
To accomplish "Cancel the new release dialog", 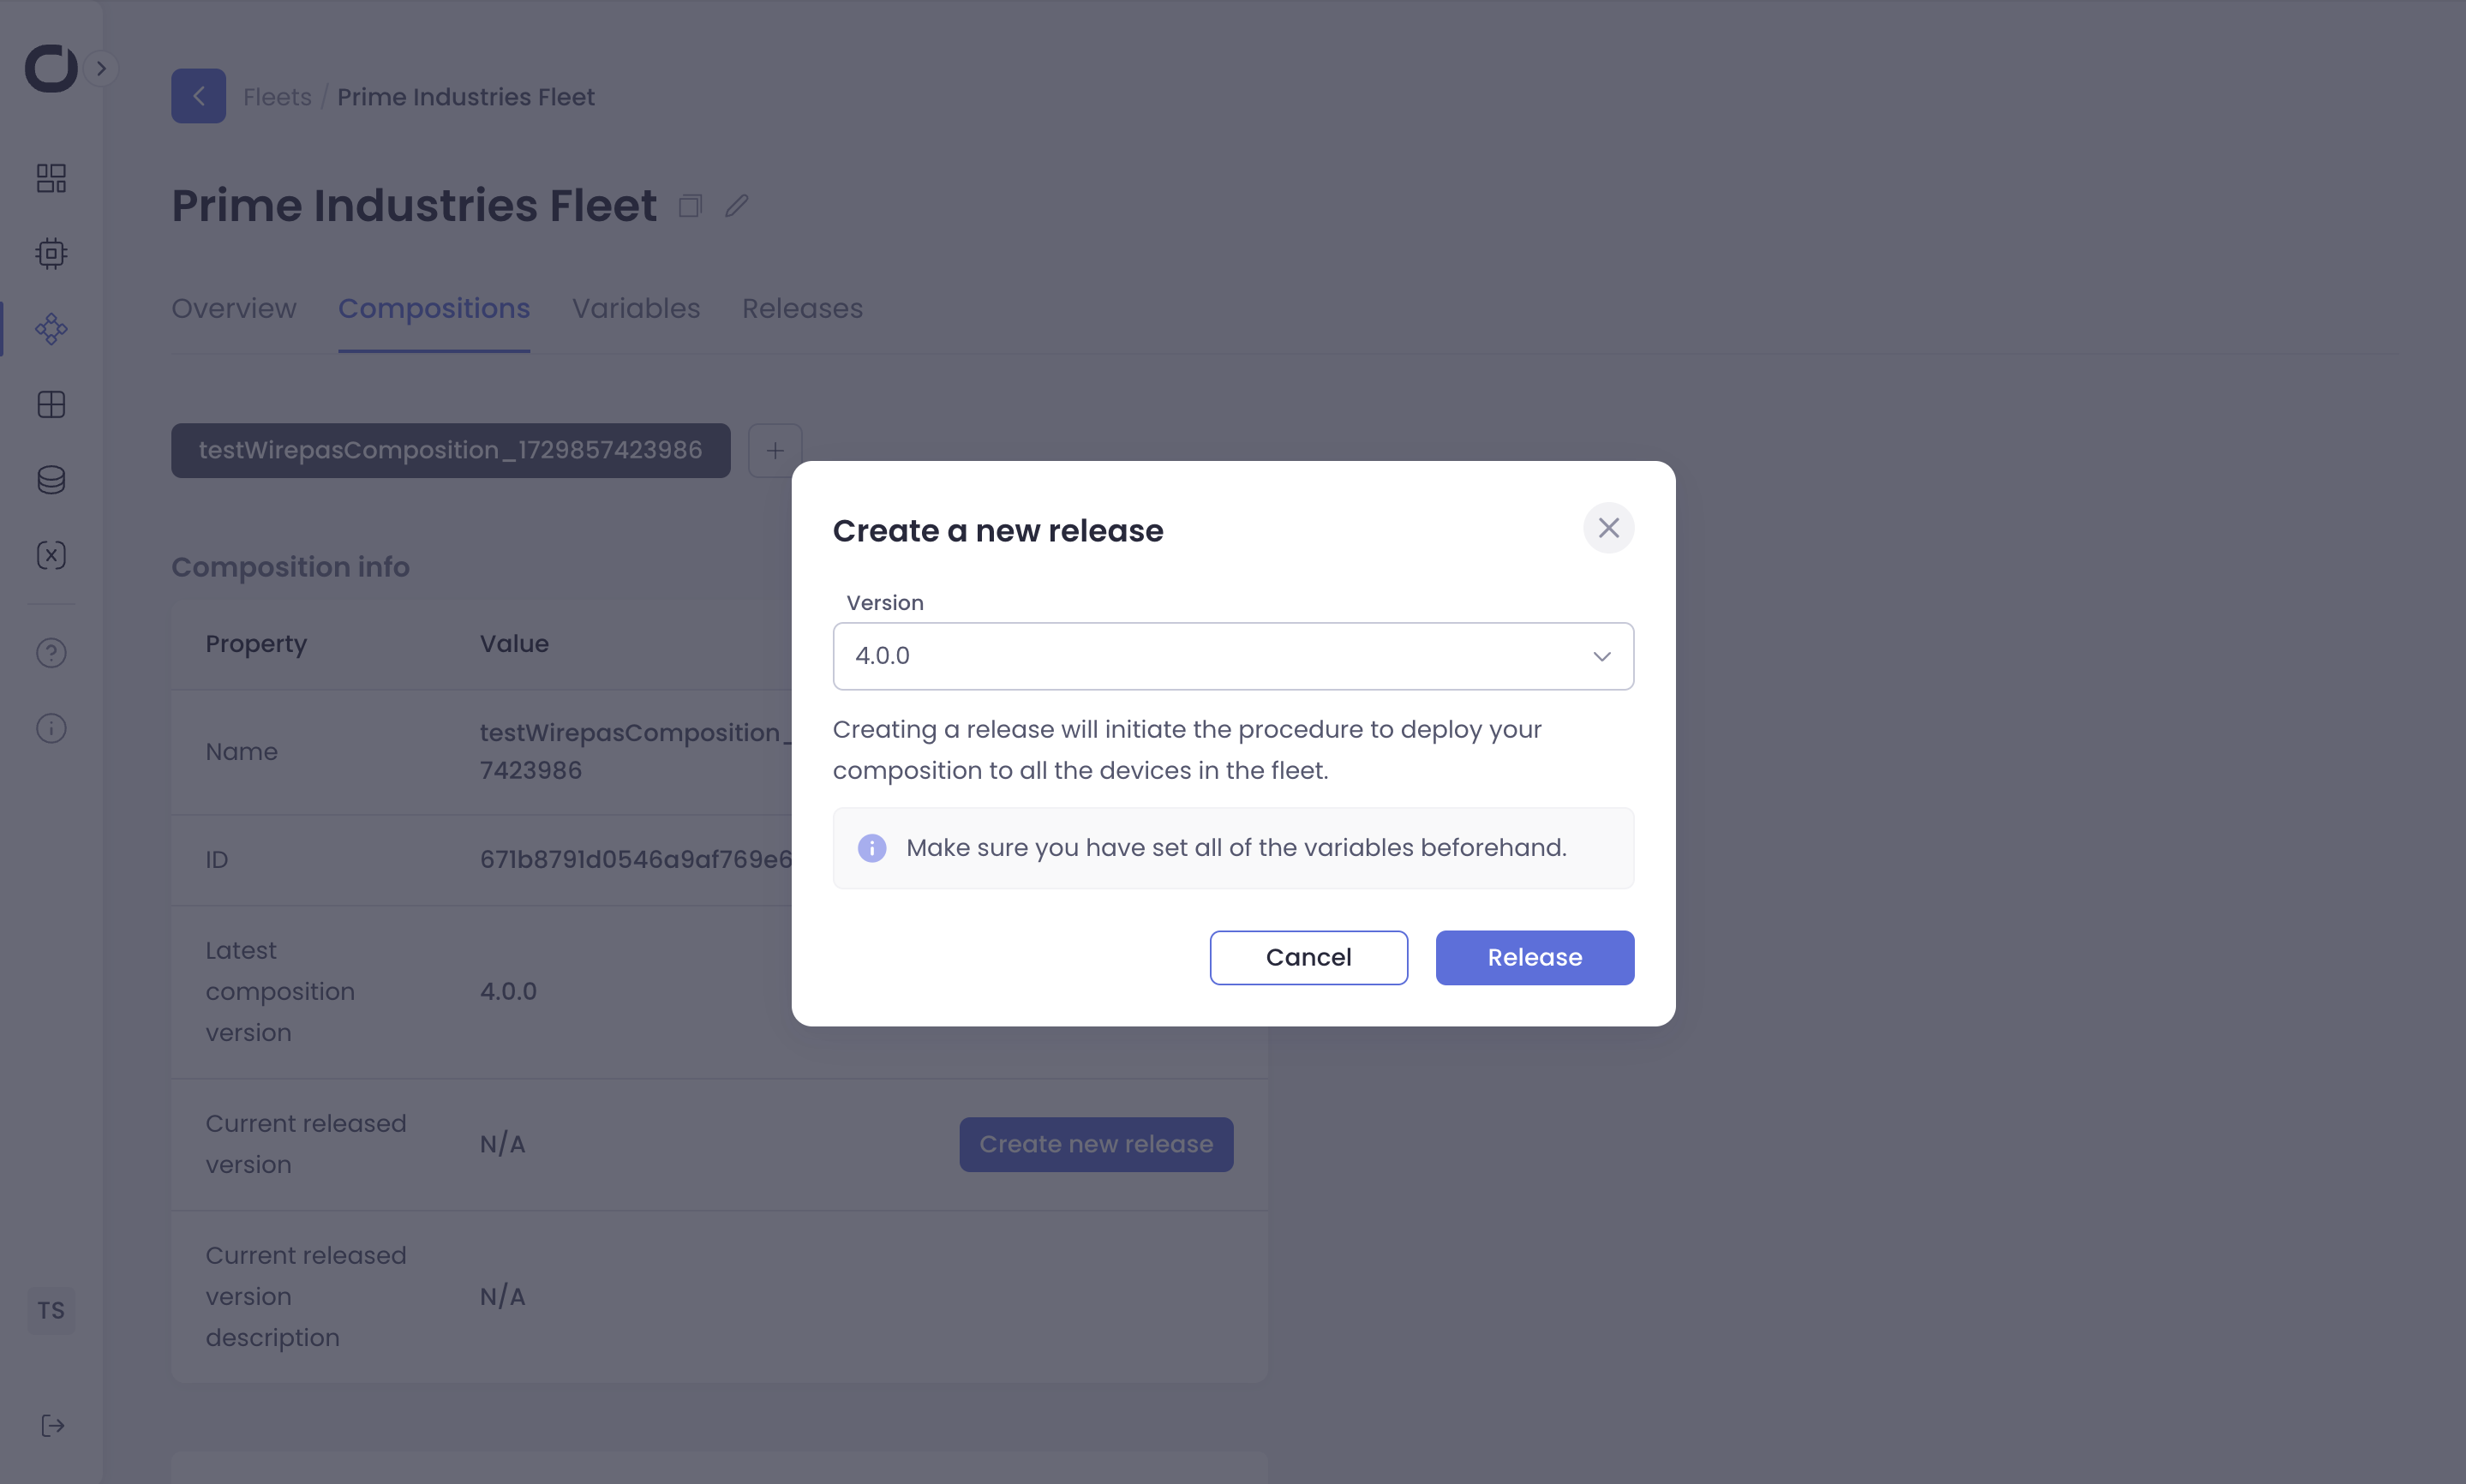I will (1308, 957).
